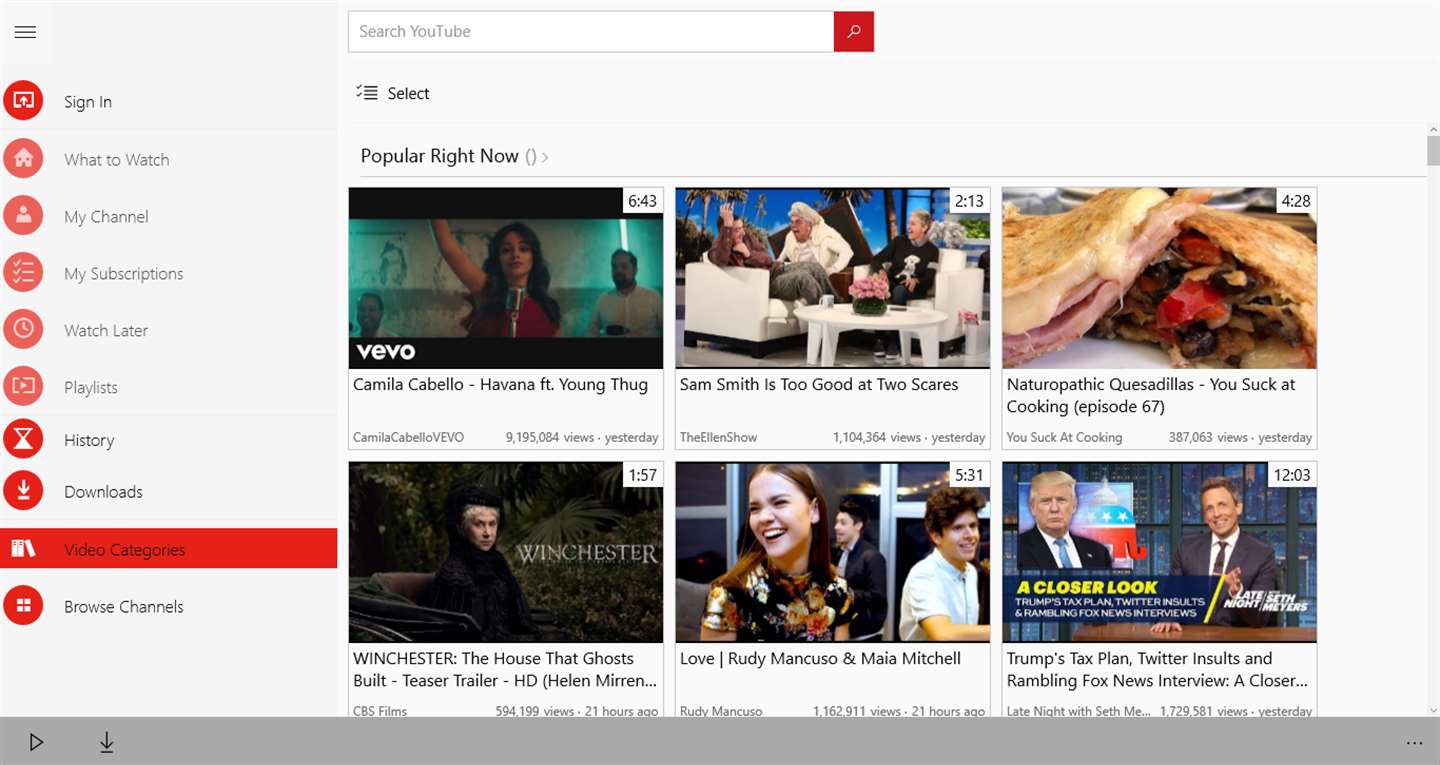Click '387,063 views · yesterday' text
1440x765 pixels.
pos(1240,437)
